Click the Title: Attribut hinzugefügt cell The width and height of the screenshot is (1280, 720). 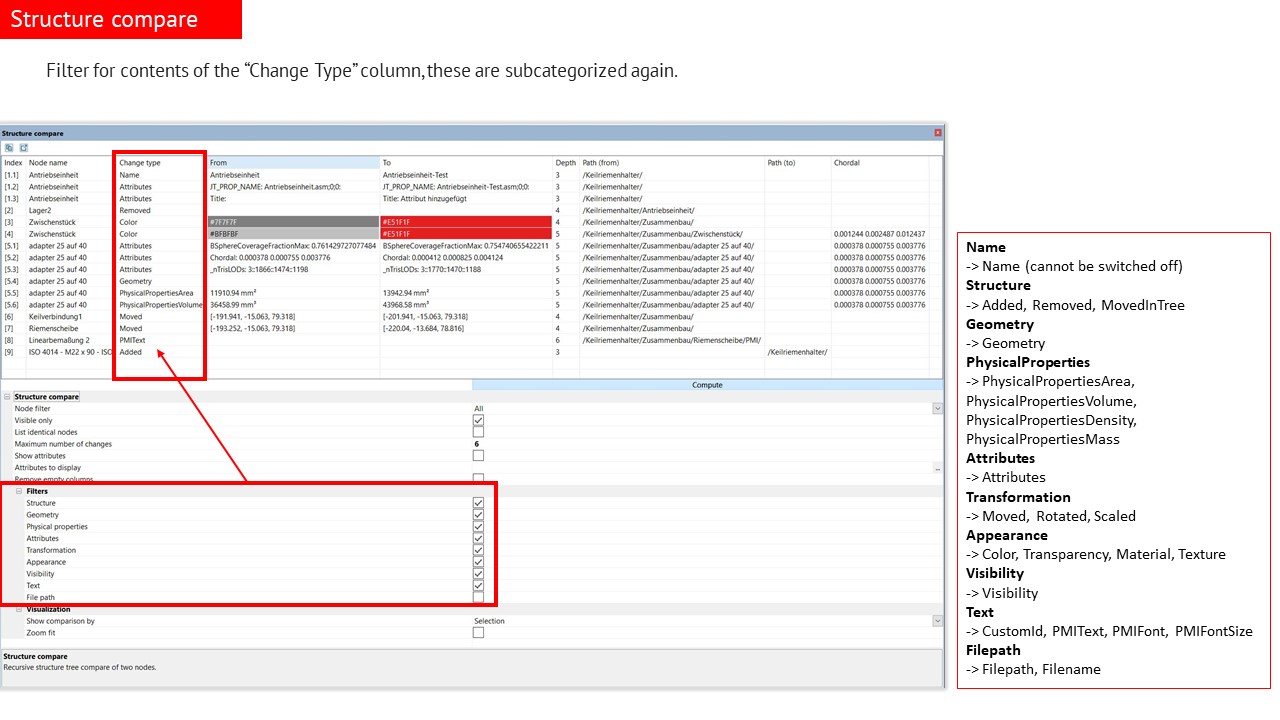tap(424, 198)
